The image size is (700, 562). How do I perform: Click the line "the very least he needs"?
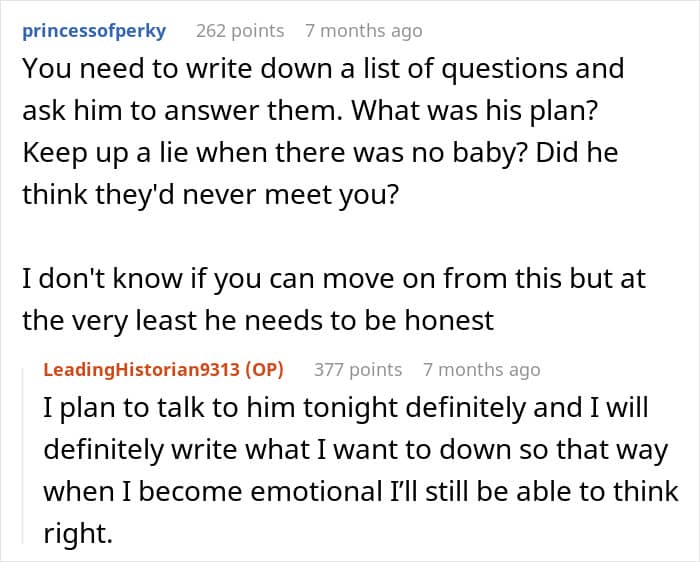tap(258, 319)
